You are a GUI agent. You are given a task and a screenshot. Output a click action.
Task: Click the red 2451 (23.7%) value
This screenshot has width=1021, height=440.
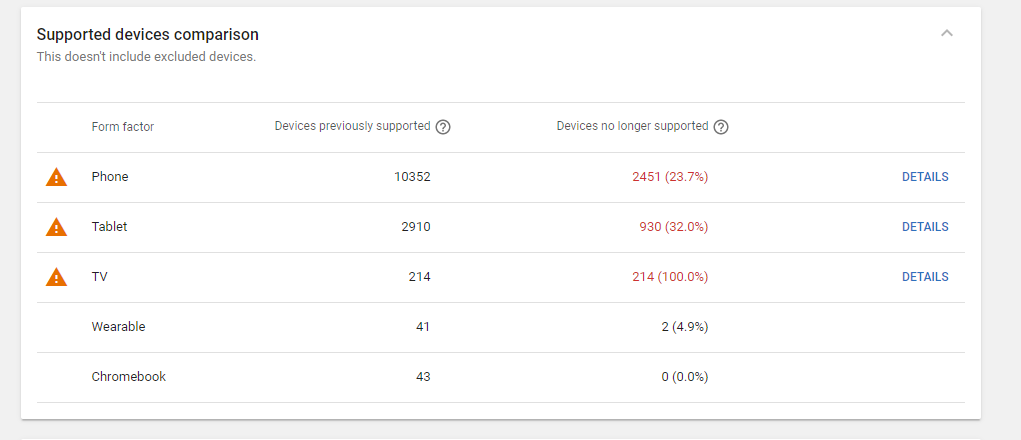click(670, 177)
